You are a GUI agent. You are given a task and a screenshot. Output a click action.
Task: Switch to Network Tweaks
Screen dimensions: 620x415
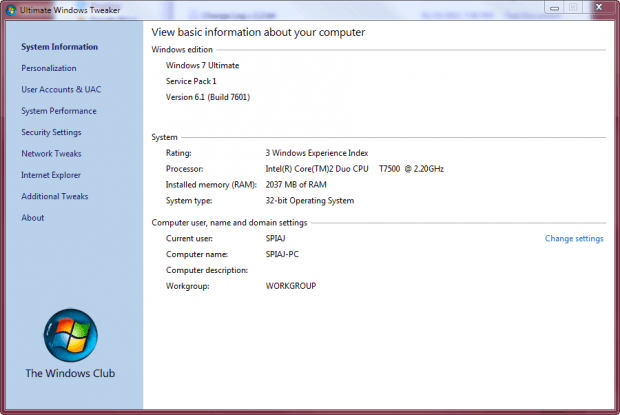51,153
